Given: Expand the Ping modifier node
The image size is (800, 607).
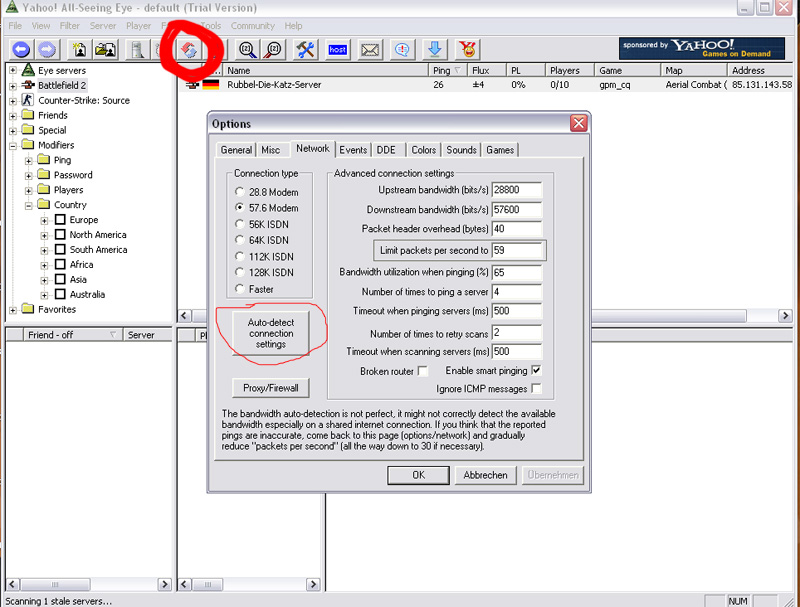Looking at the screenshot, I should pos(29,161).
